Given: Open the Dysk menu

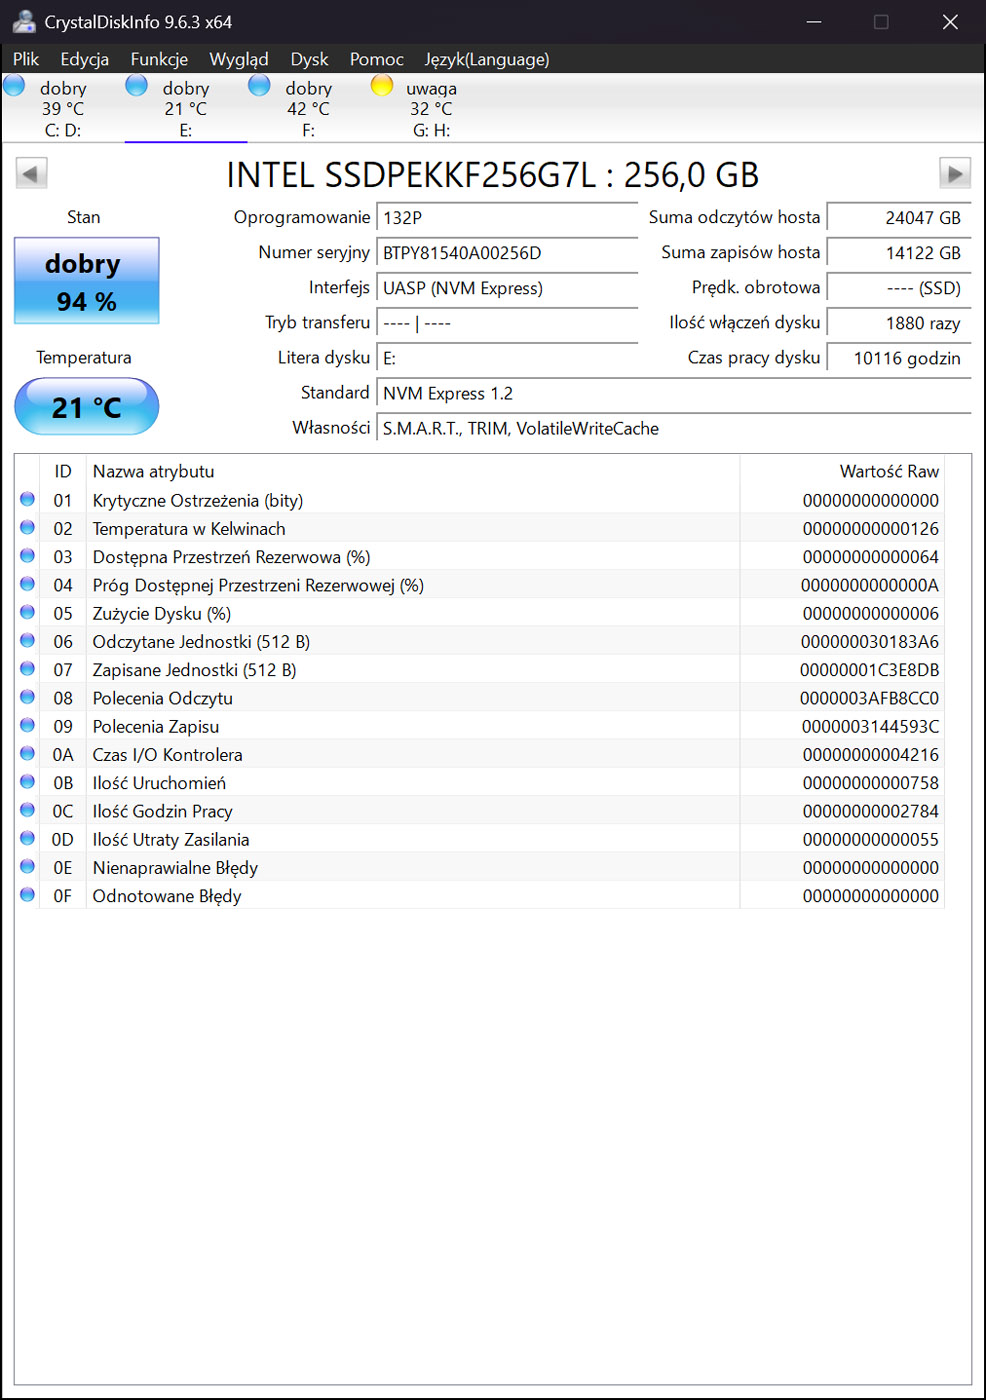Looking at the screenshot, I should coord(309,59).
